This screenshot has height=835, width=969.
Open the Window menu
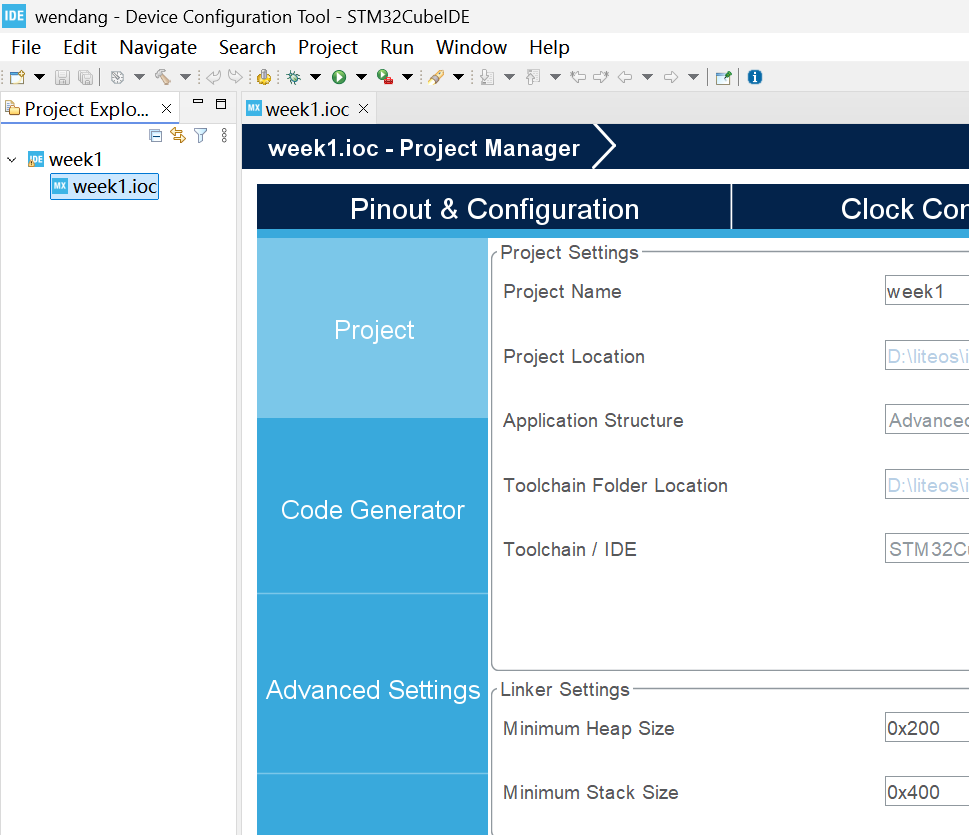[472, 48]
